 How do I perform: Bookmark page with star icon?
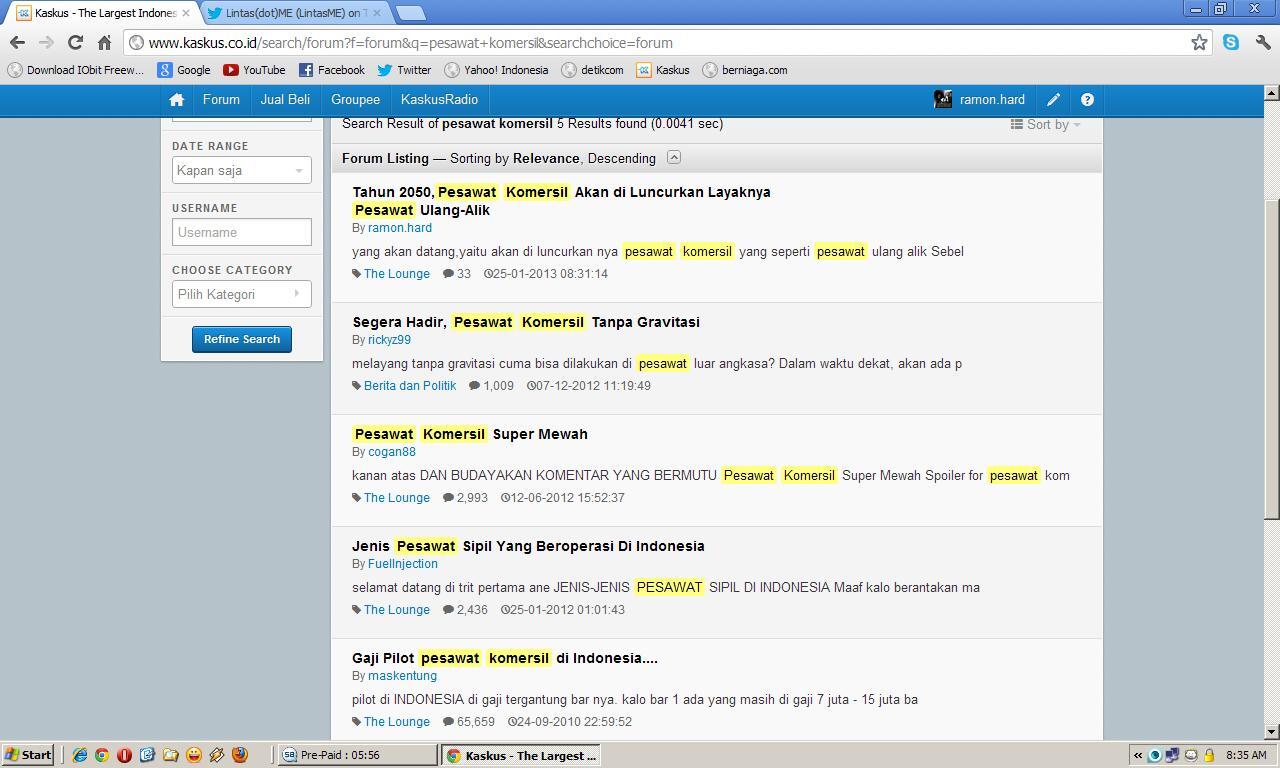tap(1199, 42)
